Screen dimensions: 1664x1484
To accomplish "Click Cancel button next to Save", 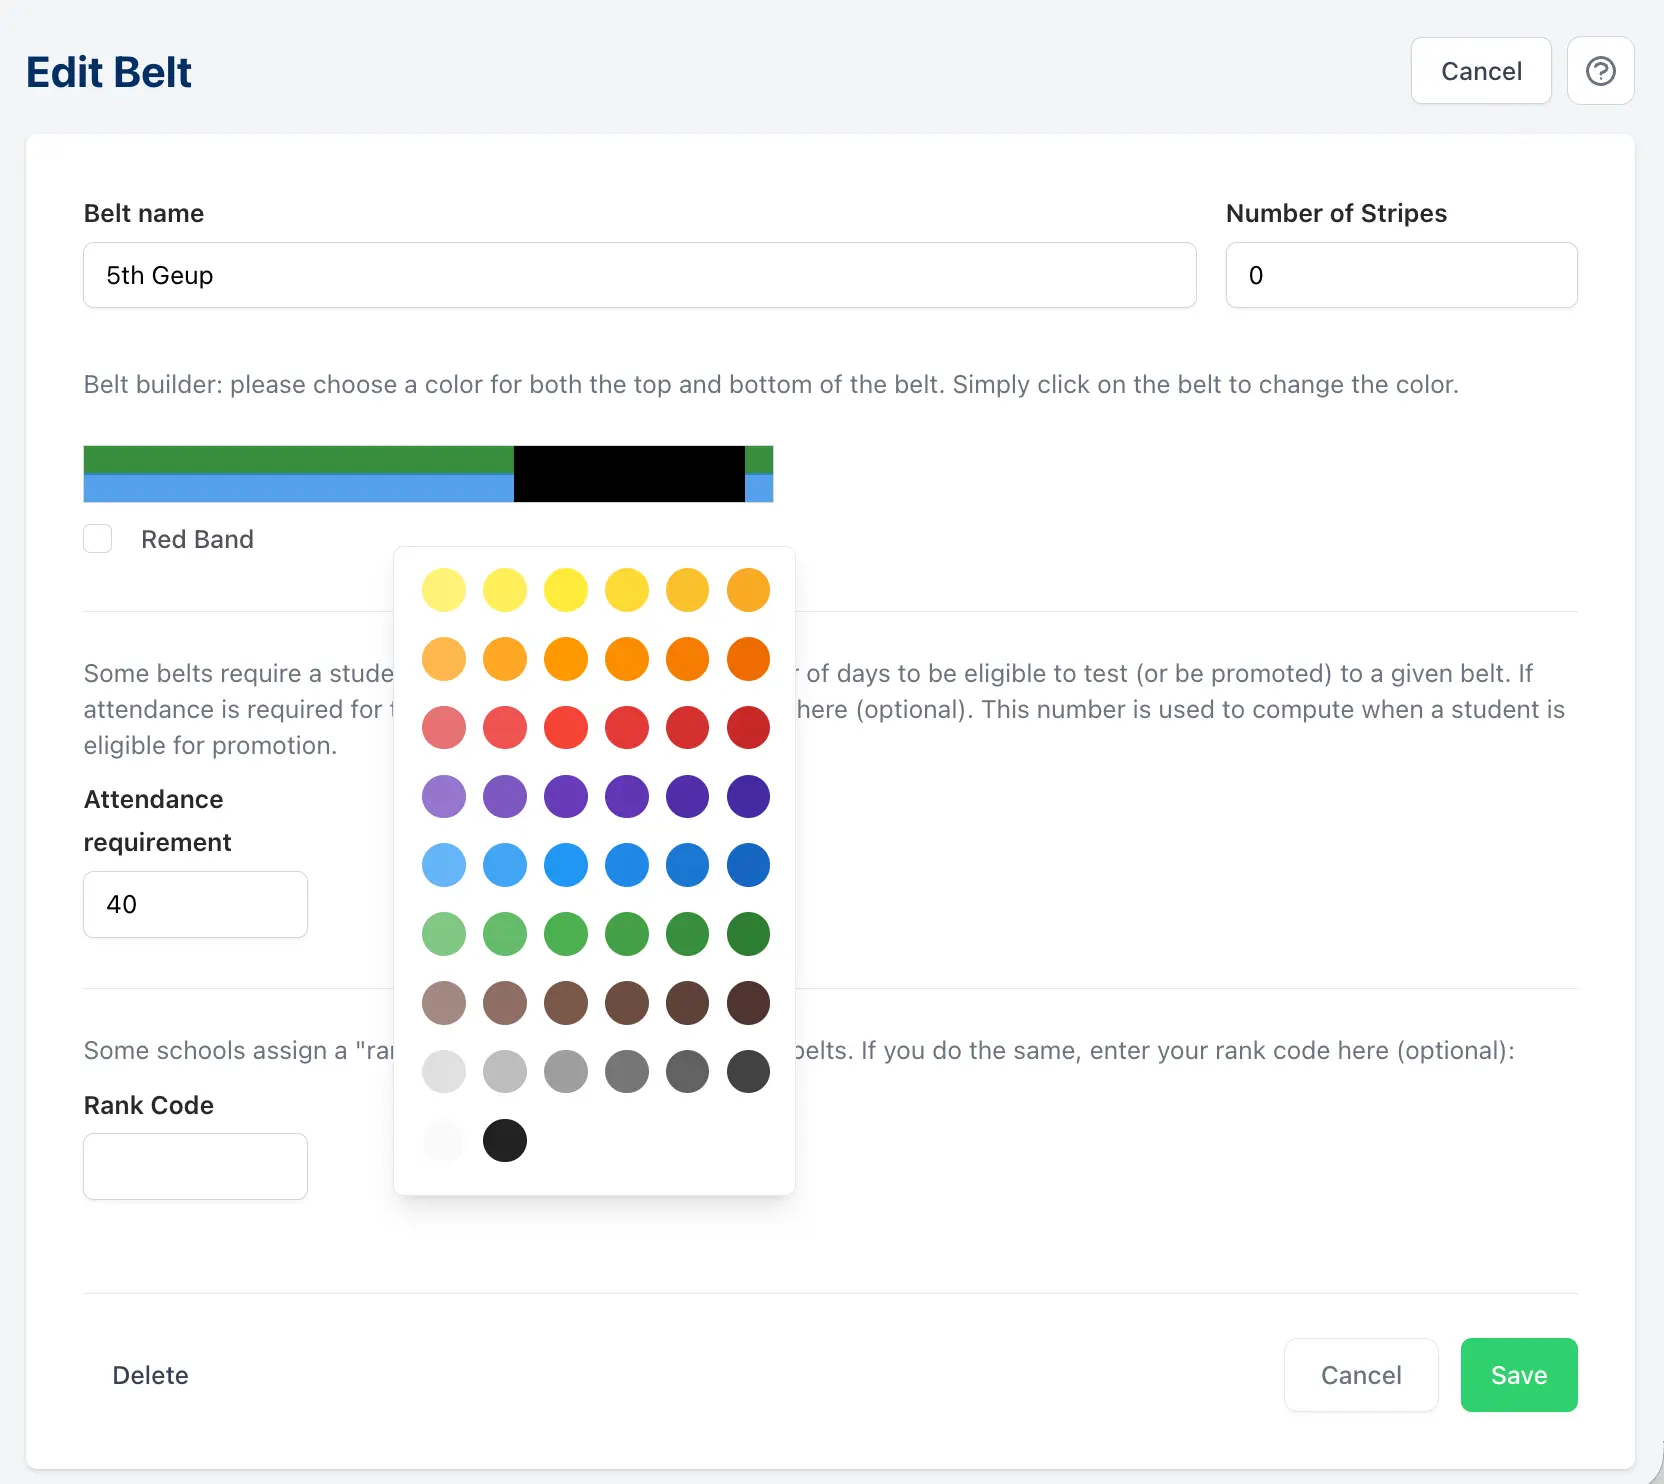I will tap(1360, 1375).
